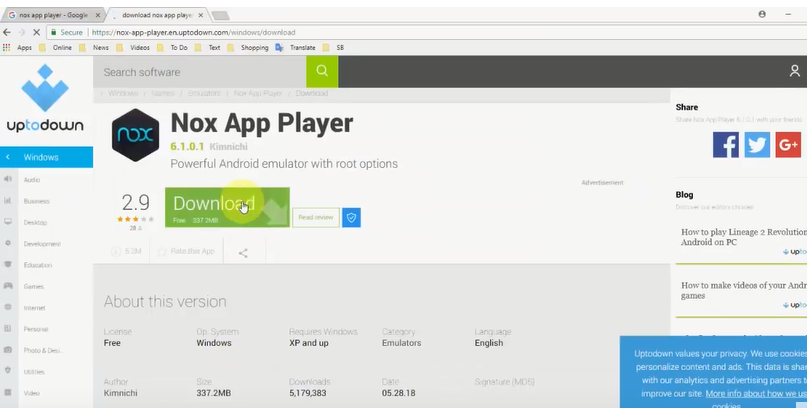Click the Read review button
The image size is (807, 408).
point(316,218)
